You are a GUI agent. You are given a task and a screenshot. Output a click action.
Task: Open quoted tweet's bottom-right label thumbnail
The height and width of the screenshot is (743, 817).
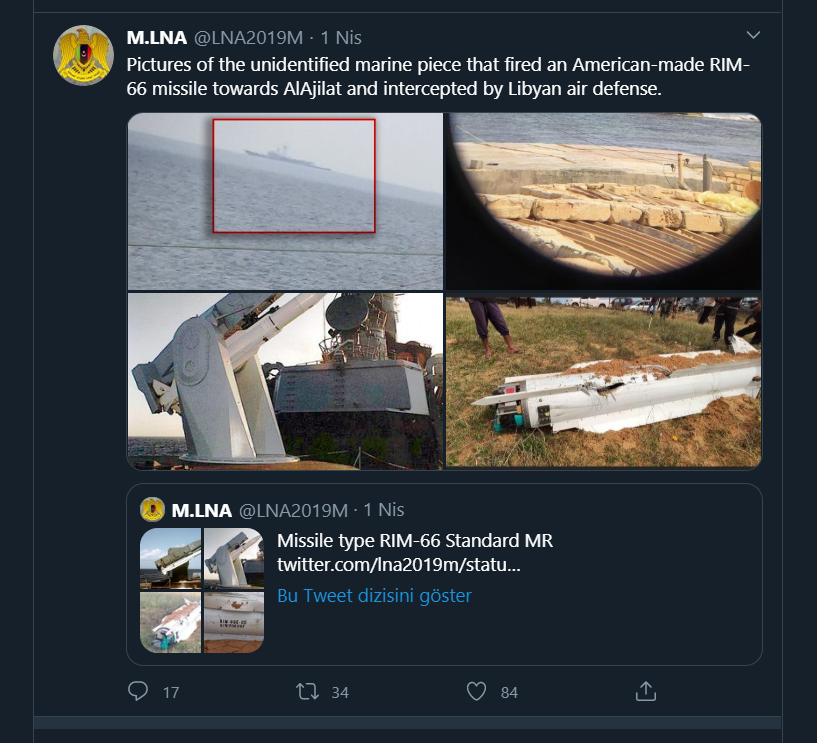[234, 623]
